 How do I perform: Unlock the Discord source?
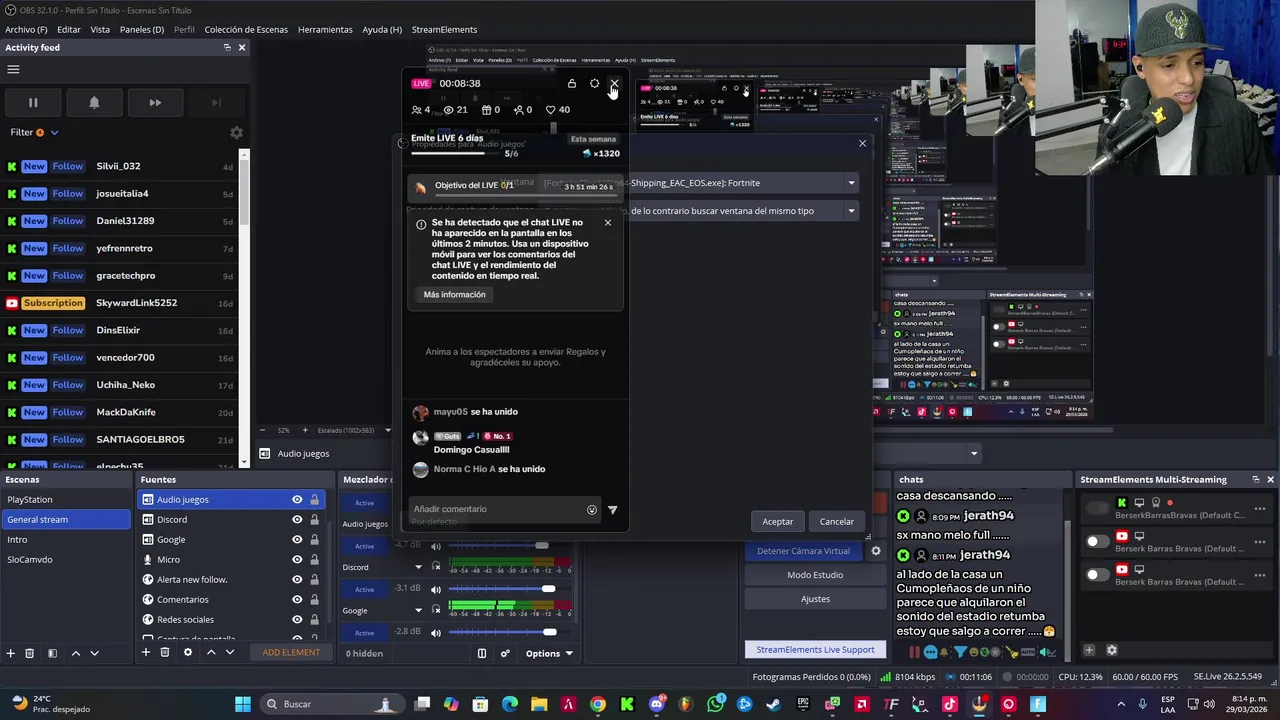314,519
